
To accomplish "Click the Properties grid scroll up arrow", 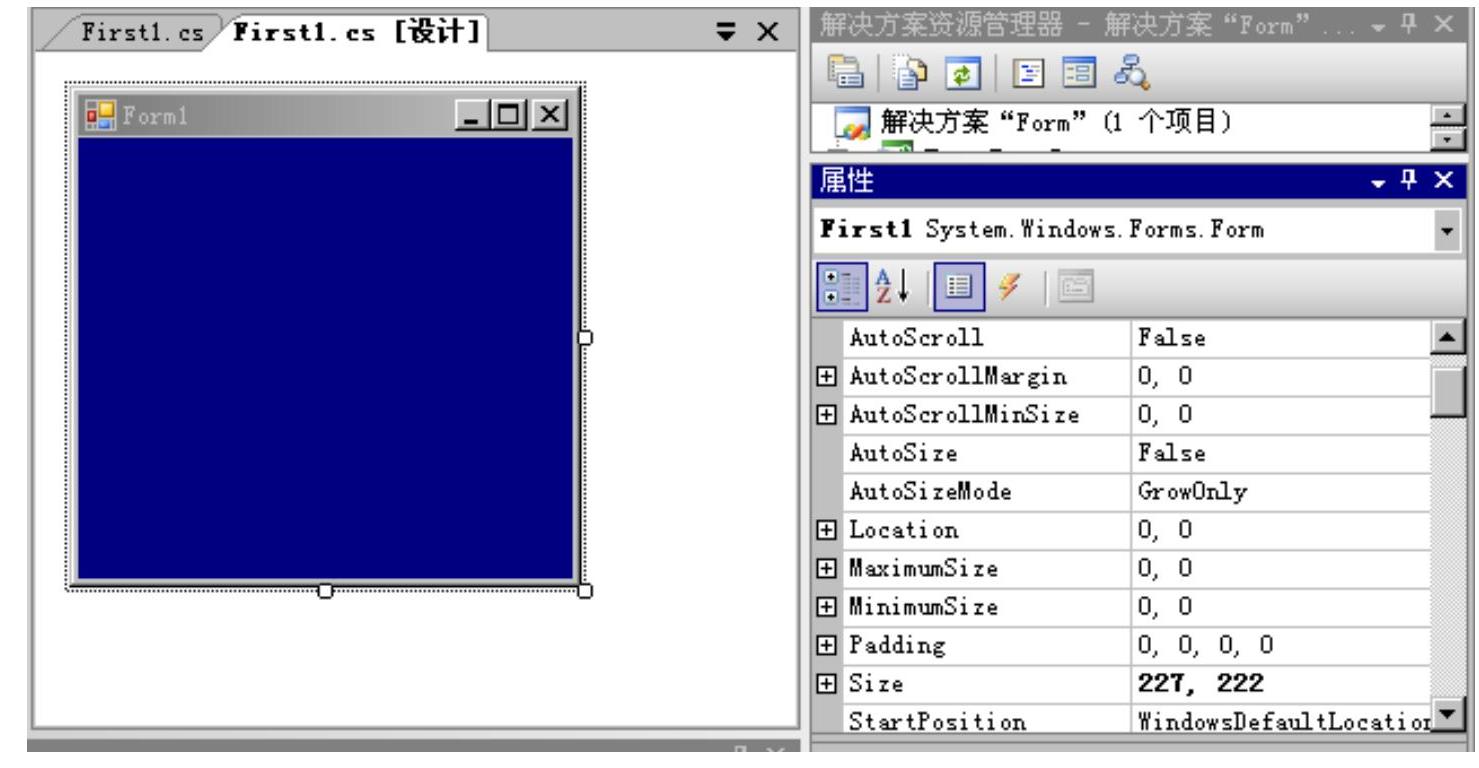I will (1447, 338).
